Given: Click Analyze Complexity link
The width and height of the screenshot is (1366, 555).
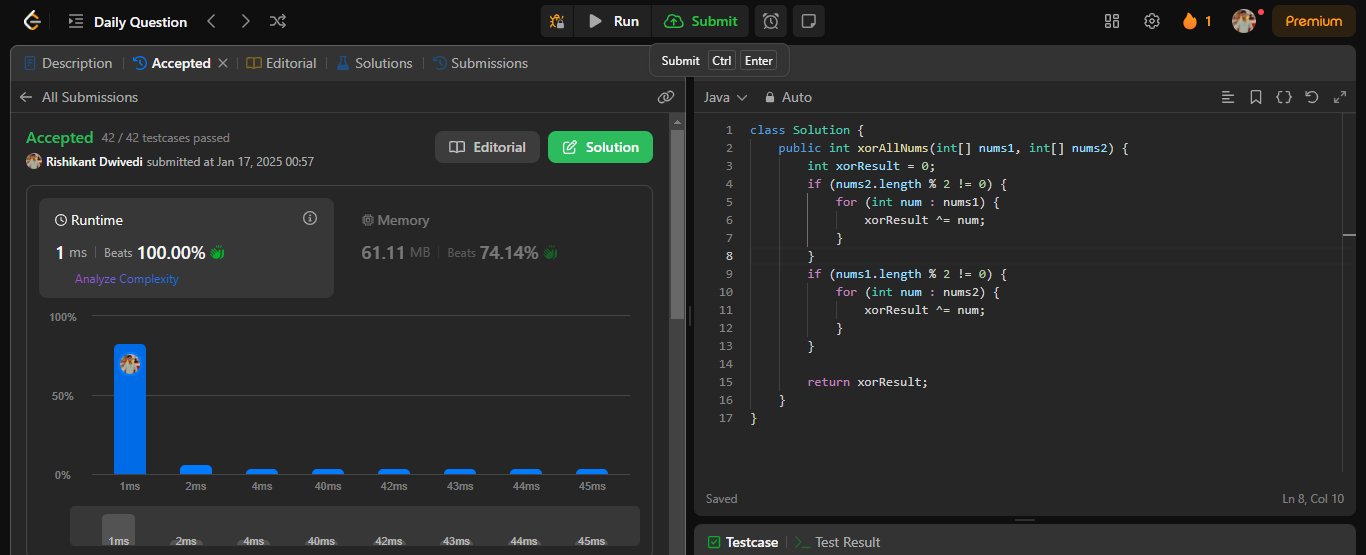Looking at the screenshot, I should (x=126, y=279).
